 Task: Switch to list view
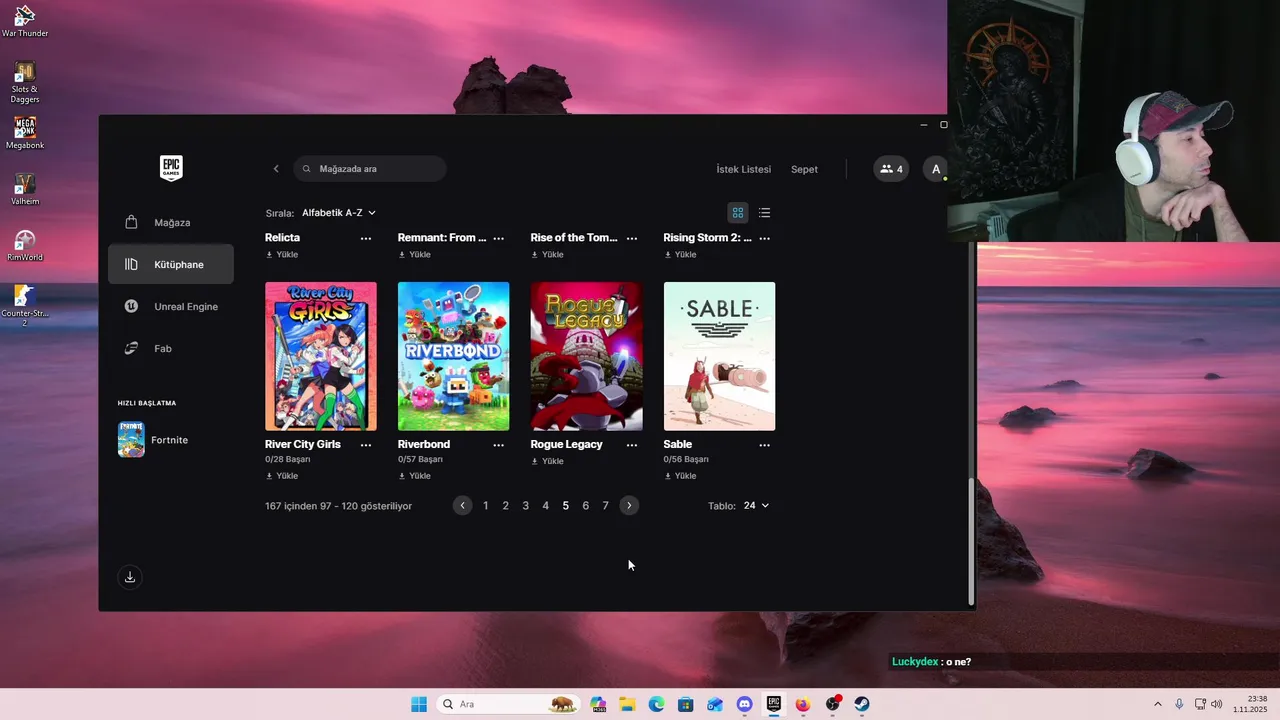pyautogui.click(x=764, y=213)
